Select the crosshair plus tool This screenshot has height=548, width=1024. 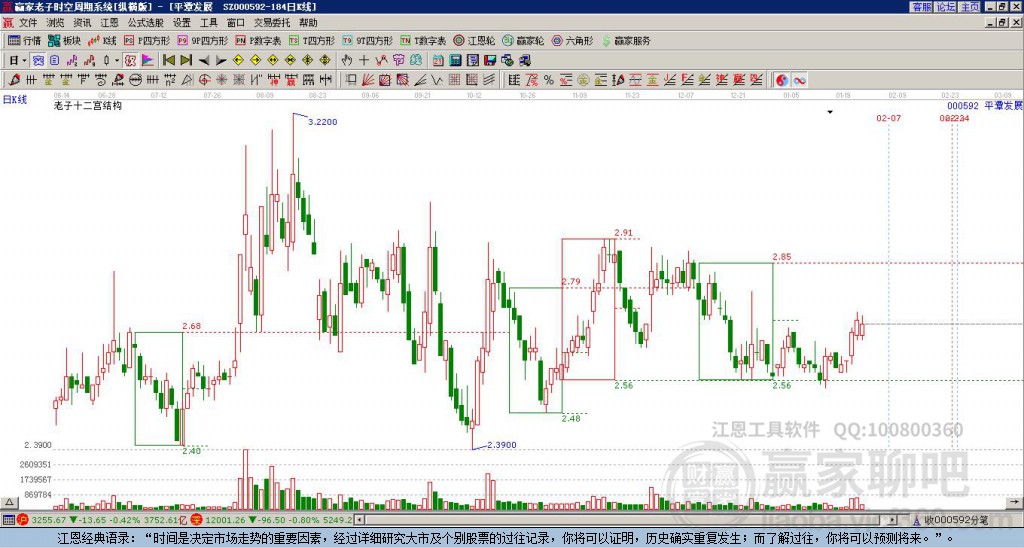click(x=364, y=61)
